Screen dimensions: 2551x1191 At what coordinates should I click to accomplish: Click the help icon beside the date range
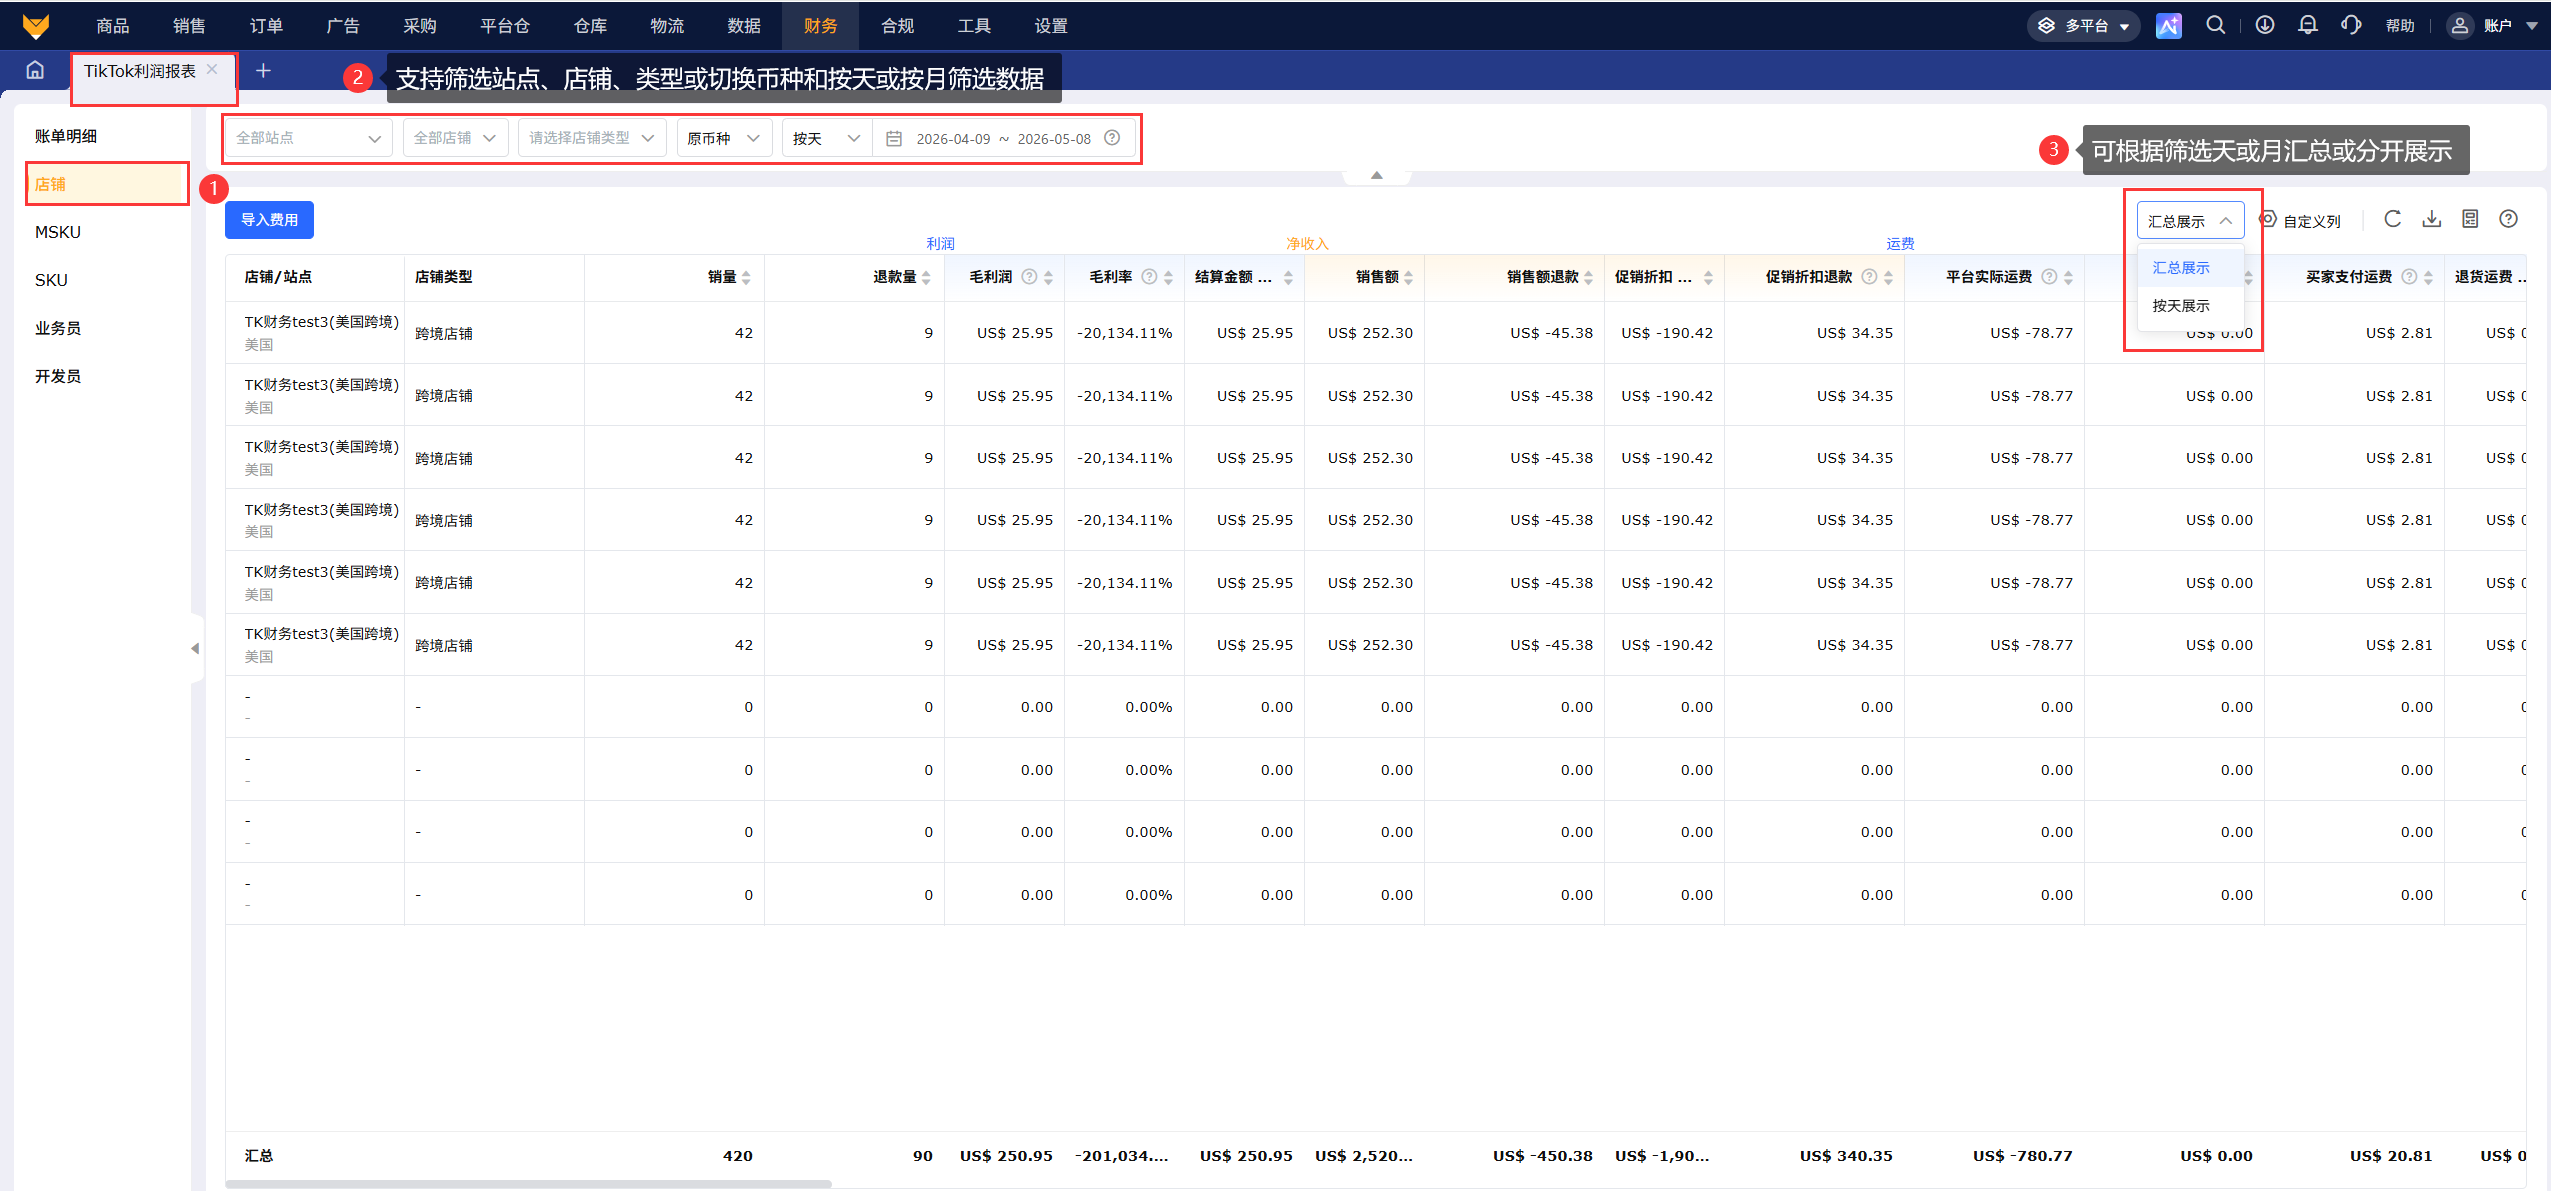tap(1112, 138)
